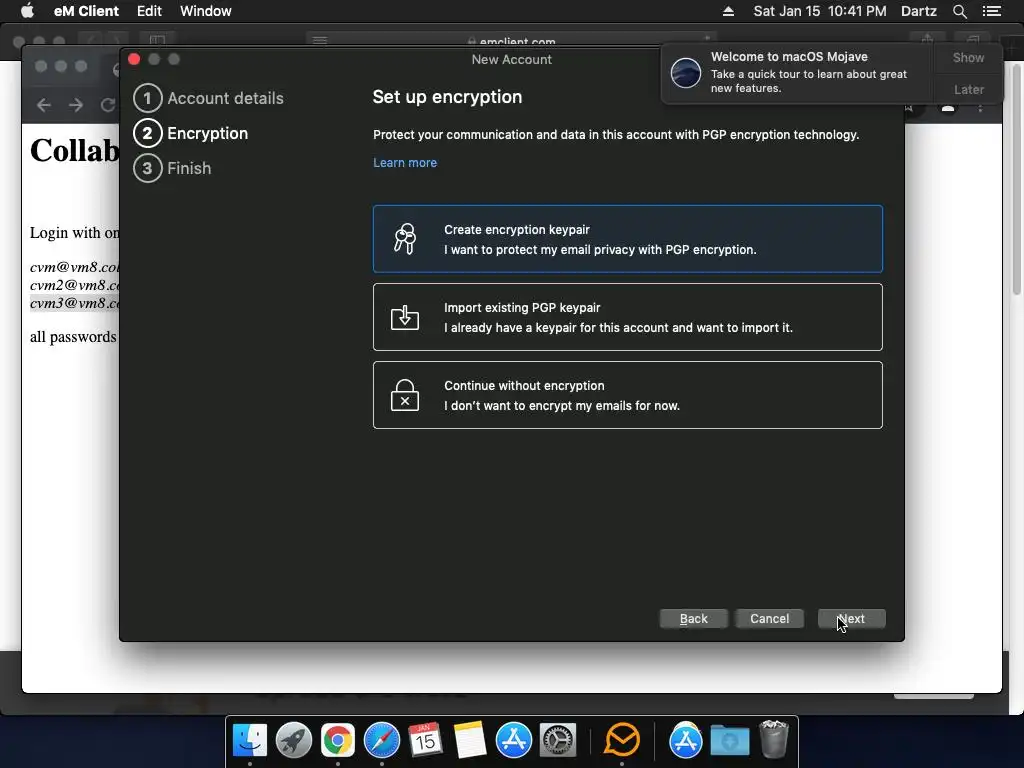
Task: Choose Import existing PGP keypair option
Action: coord(628,317)
